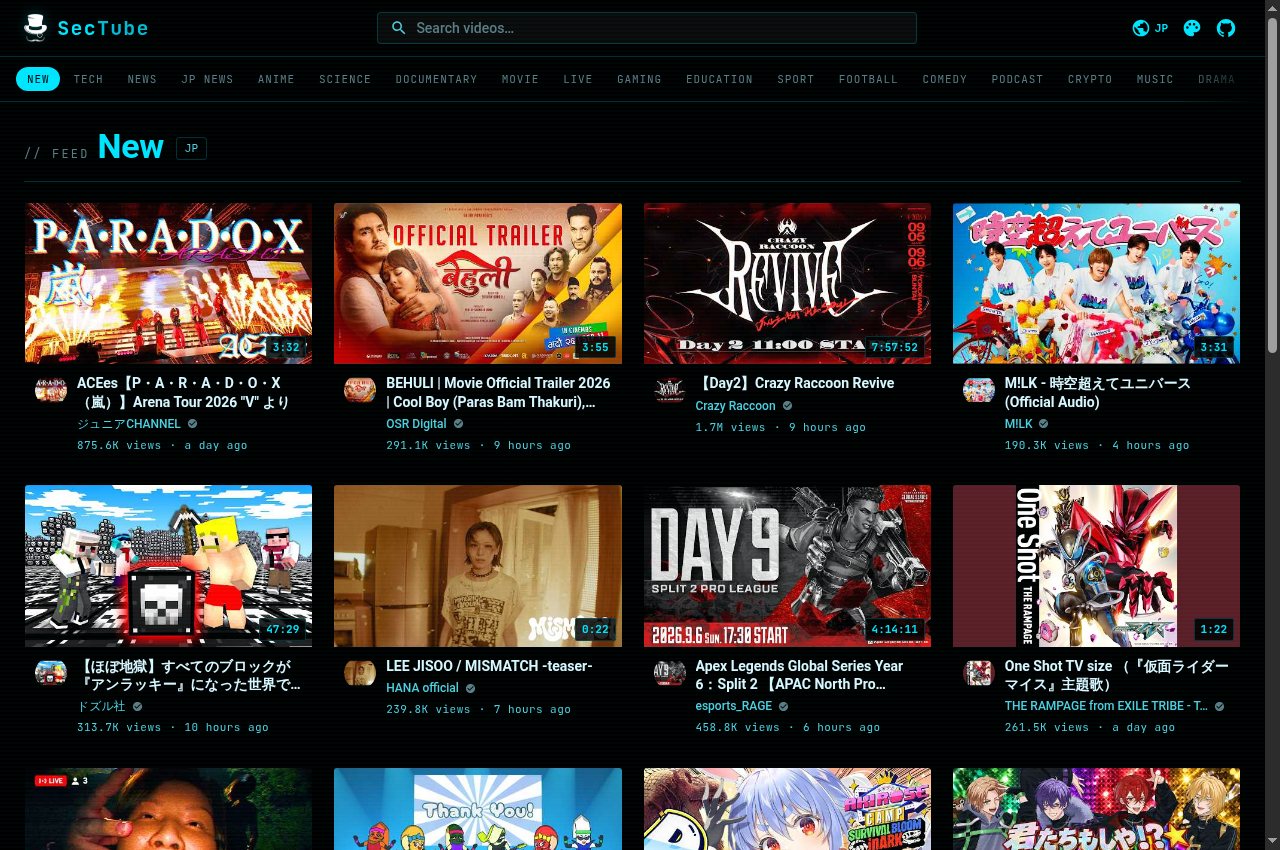The image size is (1280, 850).
Task: Play the BEHULI Official Trailer thumbnail
Action: point(478,283)
